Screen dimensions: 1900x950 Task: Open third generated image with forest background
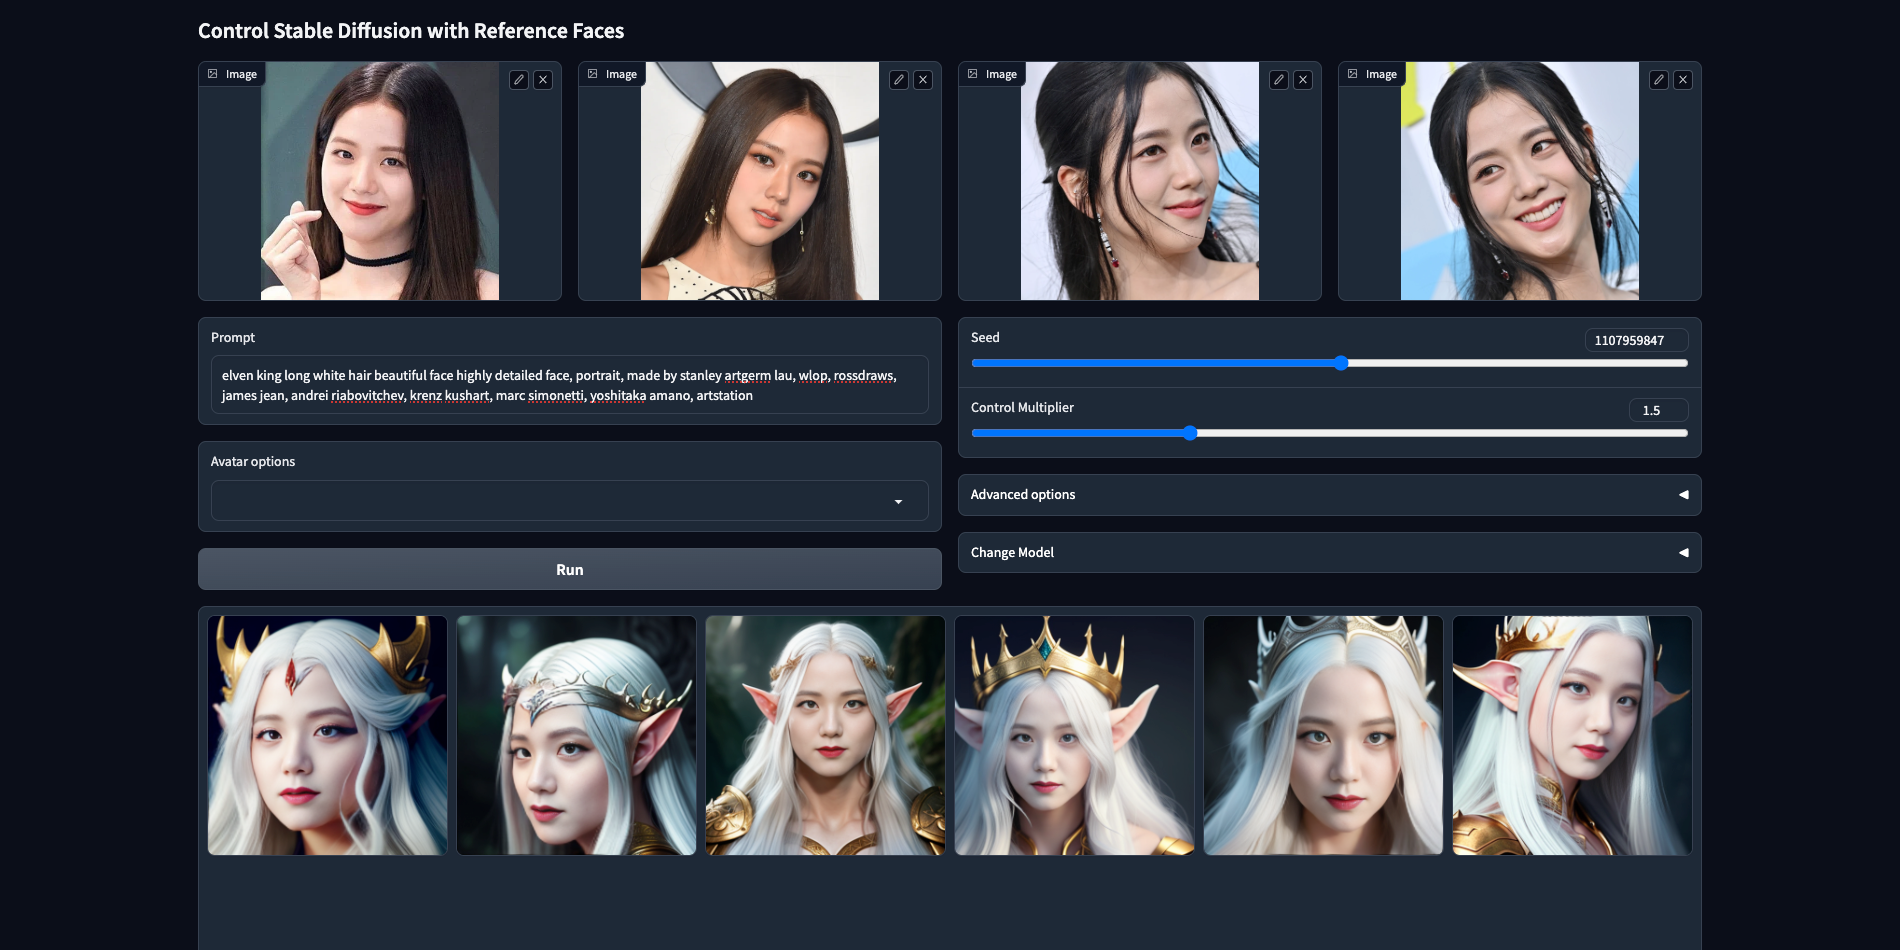[826, 735]
